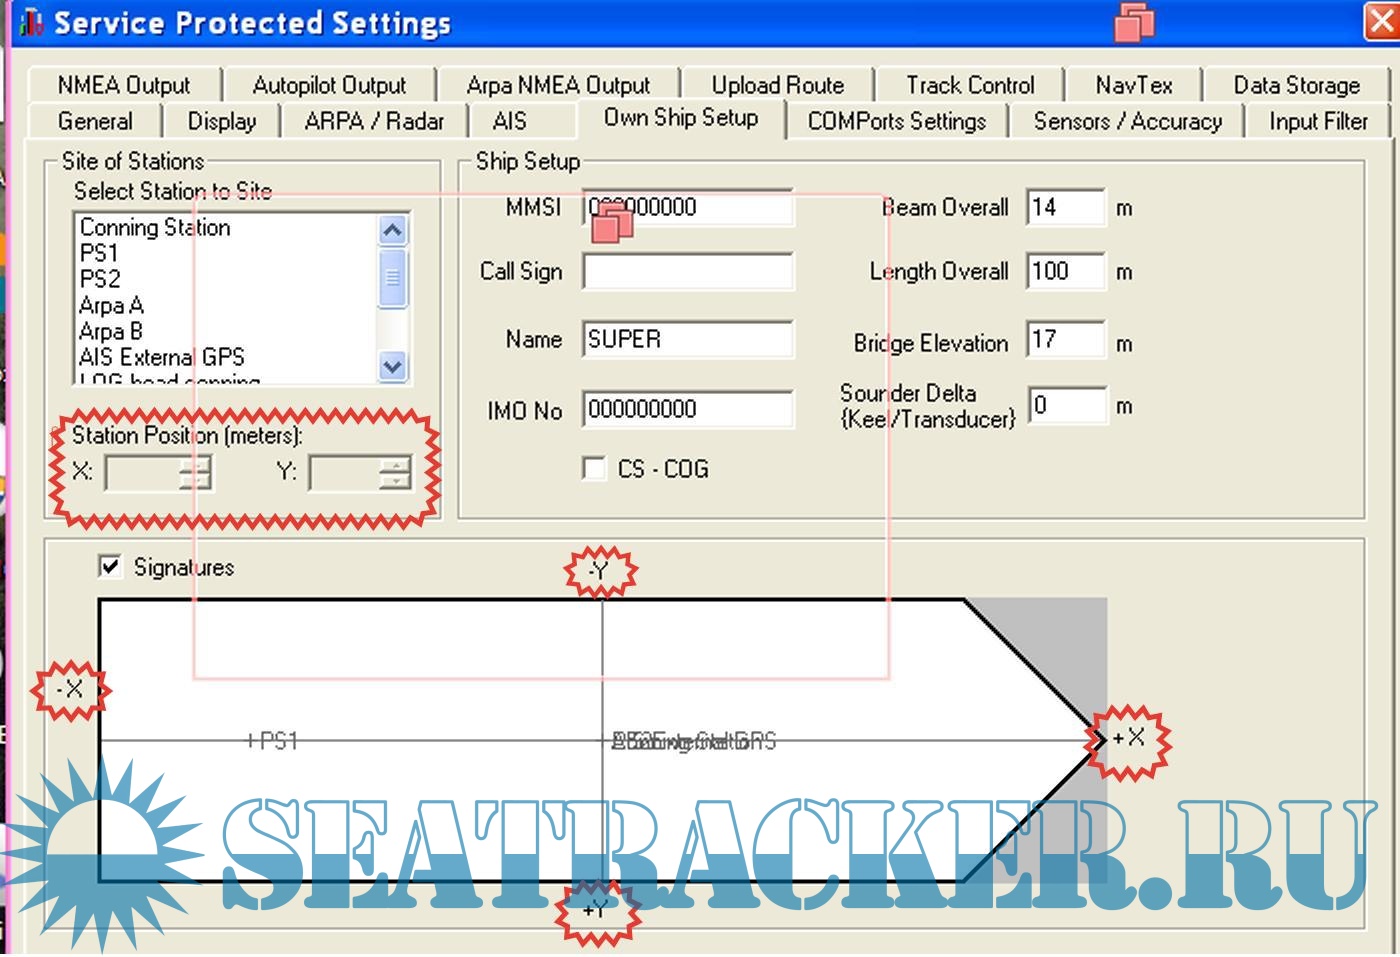
Task: Click the Station Position Y spinner arrows
Action: pos(396,473)
